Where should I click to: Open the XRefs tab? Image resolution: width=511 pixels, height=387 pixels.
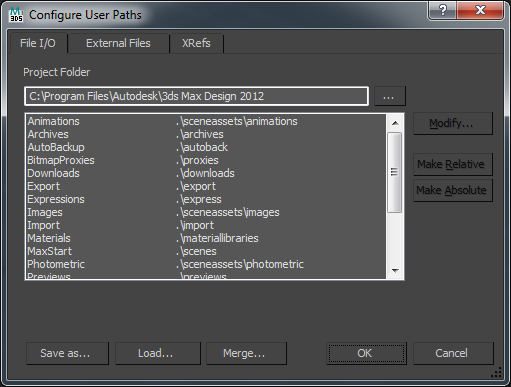(196, 43)
